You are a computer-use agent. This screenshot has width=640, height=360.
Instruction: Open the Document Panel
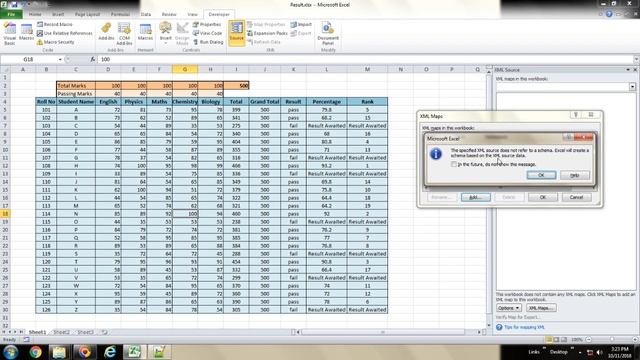coord(328,33)
